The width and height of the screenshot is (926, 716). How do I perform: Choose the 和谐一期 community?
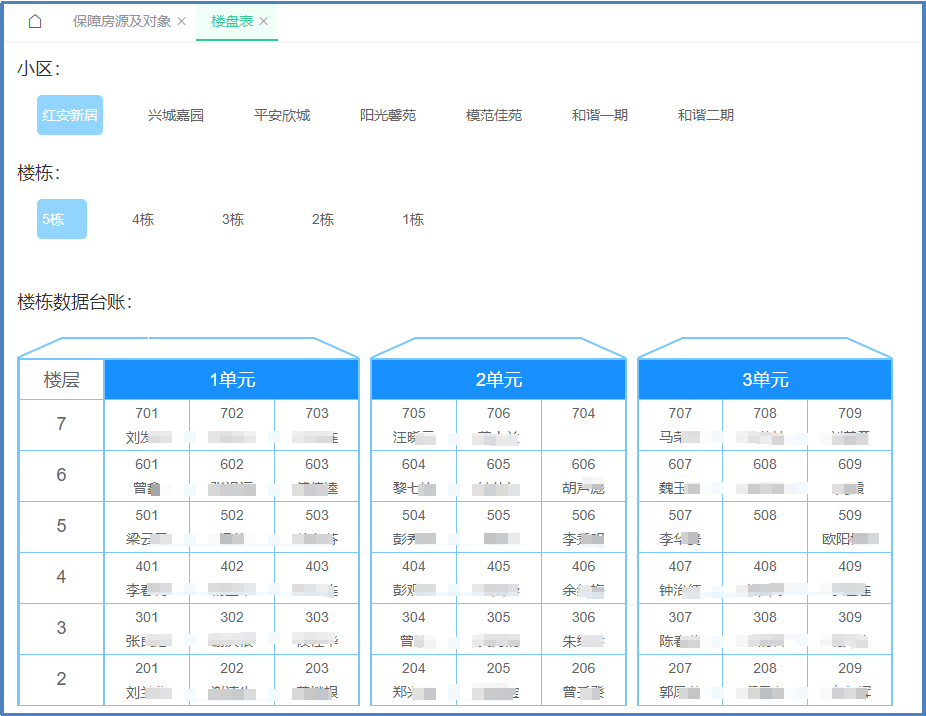600,115
